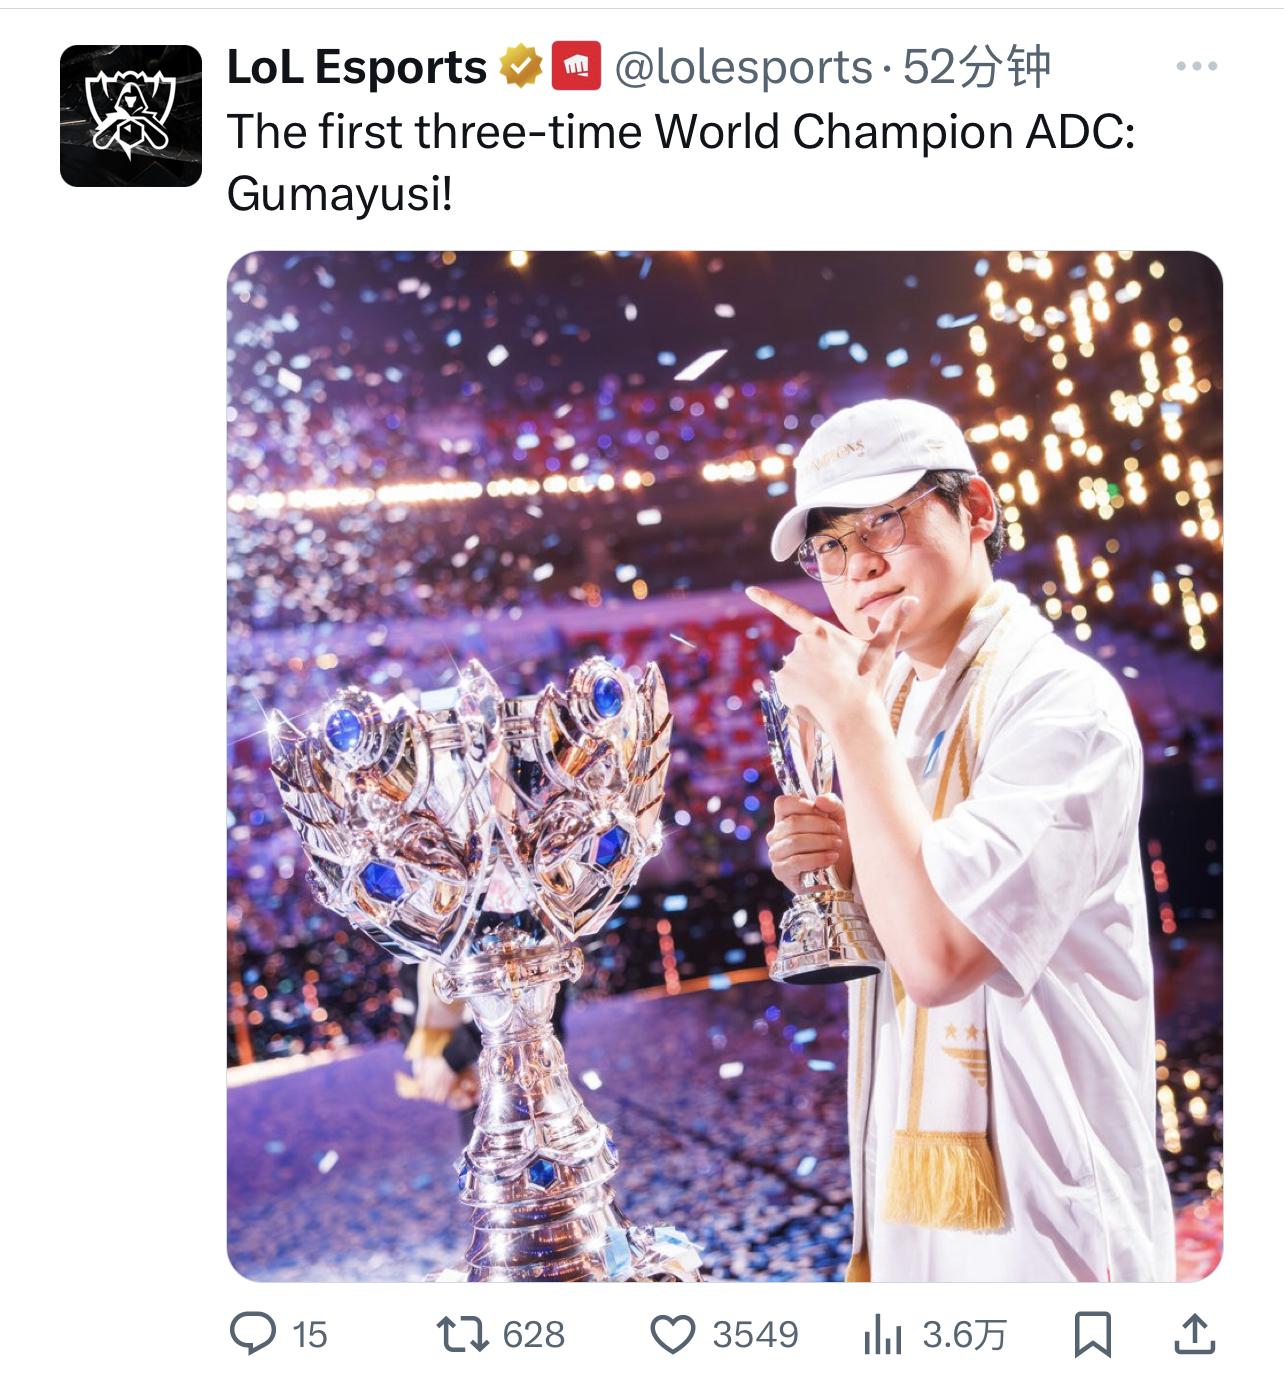Click the red Riot Games affiliate badge
Screen dimensions: 1284x1396
coord(577,66)
